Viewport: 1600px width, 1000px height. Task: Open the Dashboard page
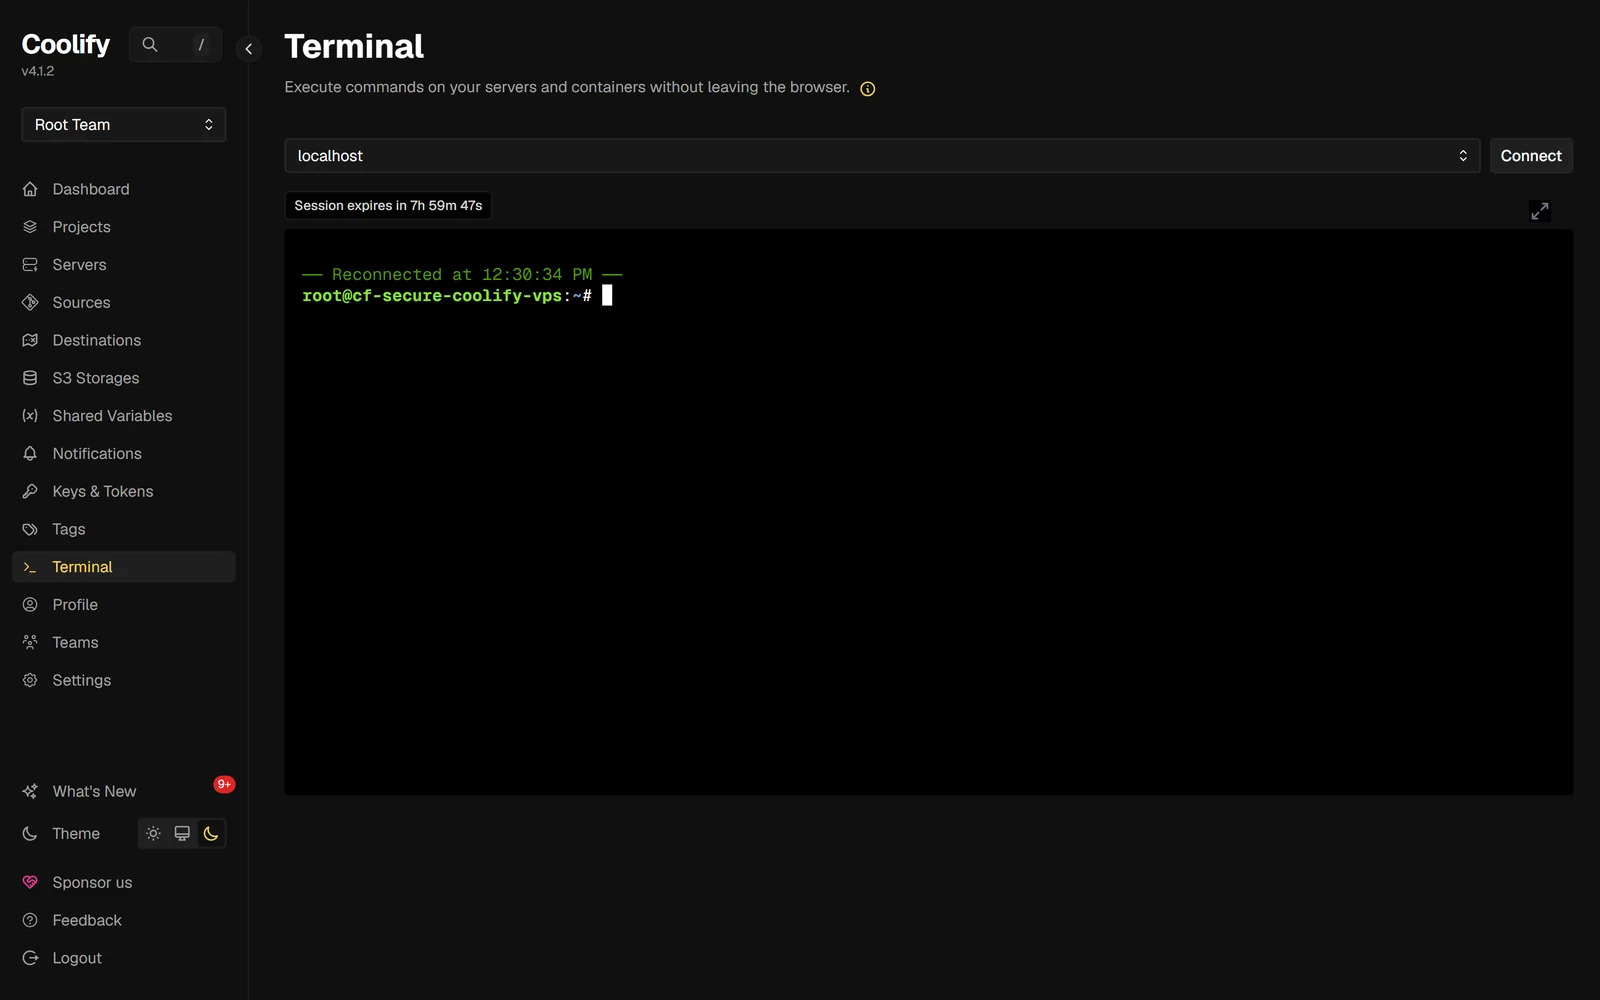(124, 189)
